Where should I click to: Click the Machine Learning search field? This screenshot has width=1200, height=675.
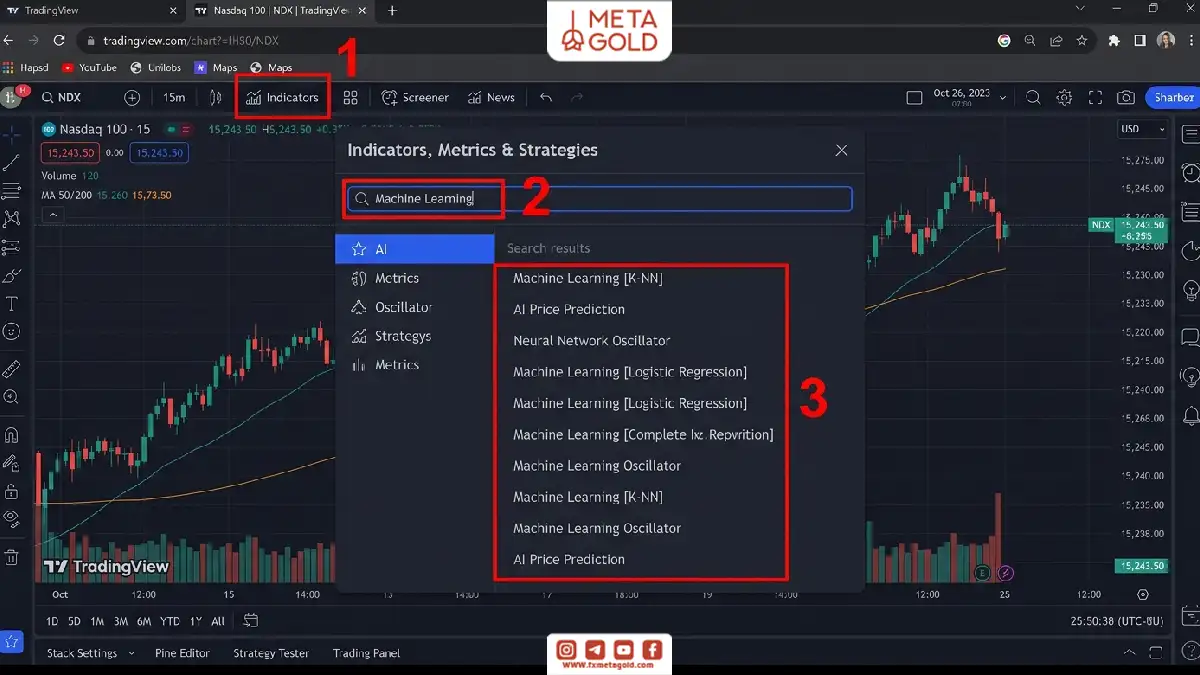(x=599, y=198)
